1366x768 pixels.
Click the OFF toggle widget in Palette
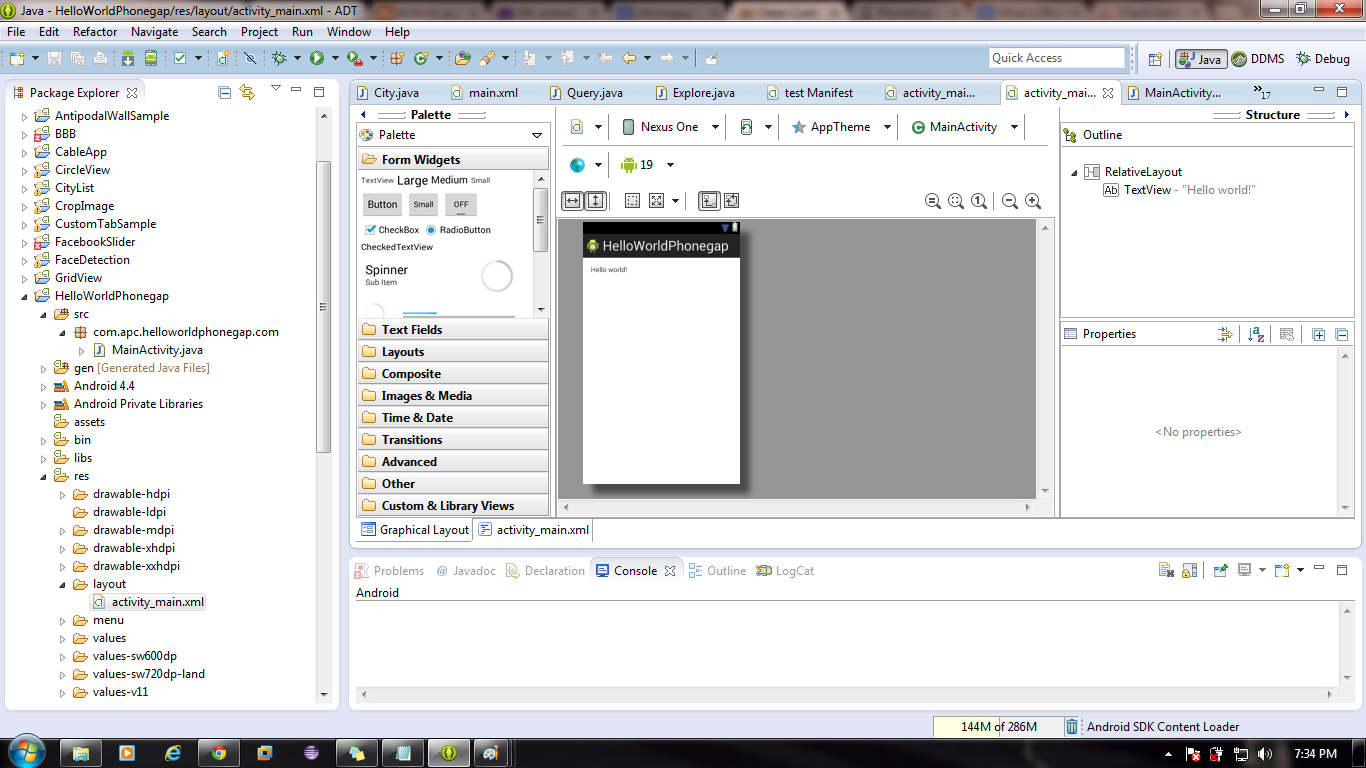(460, 204)
